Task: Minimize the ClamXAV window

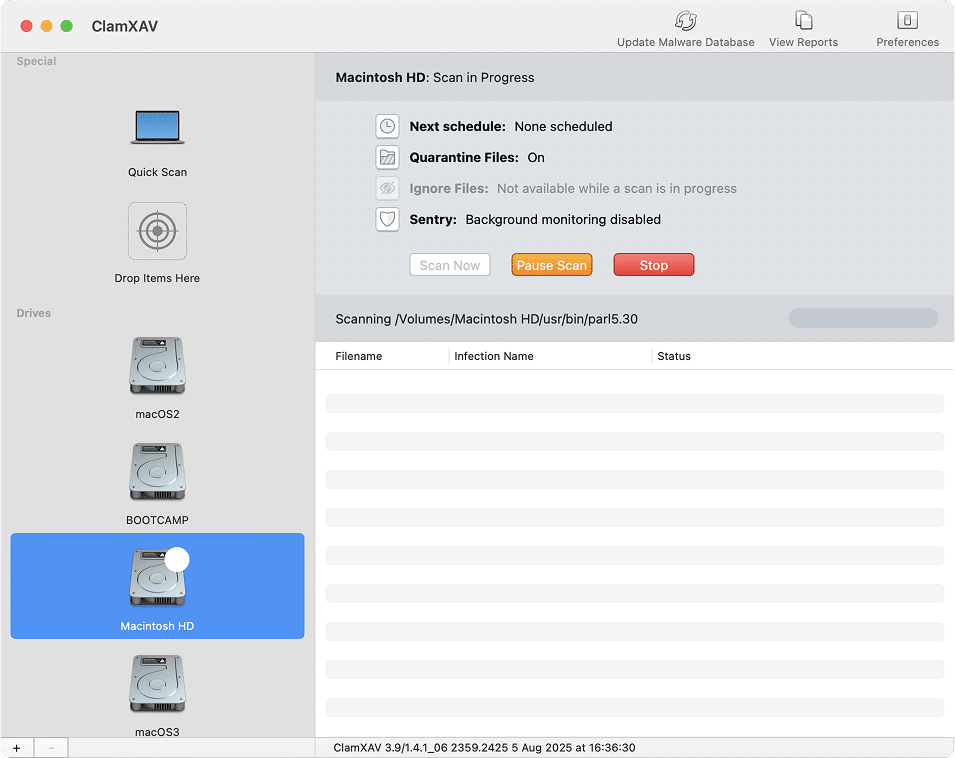Action: [46, 26]
